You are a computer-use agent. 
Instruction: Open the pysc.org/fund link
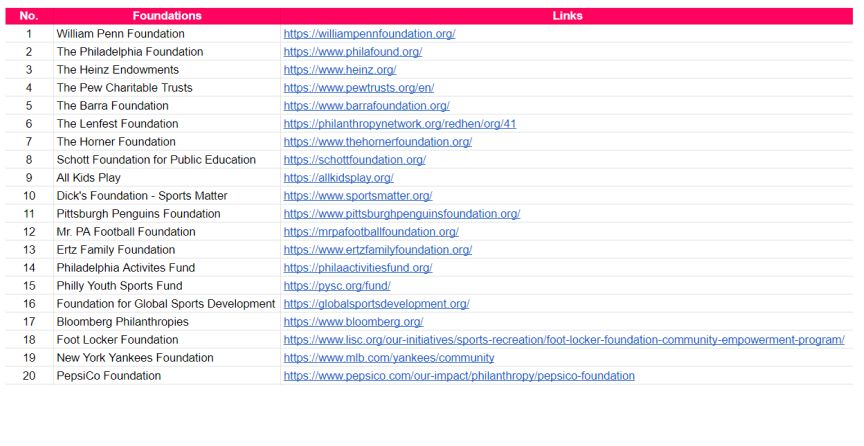point(337,286)
